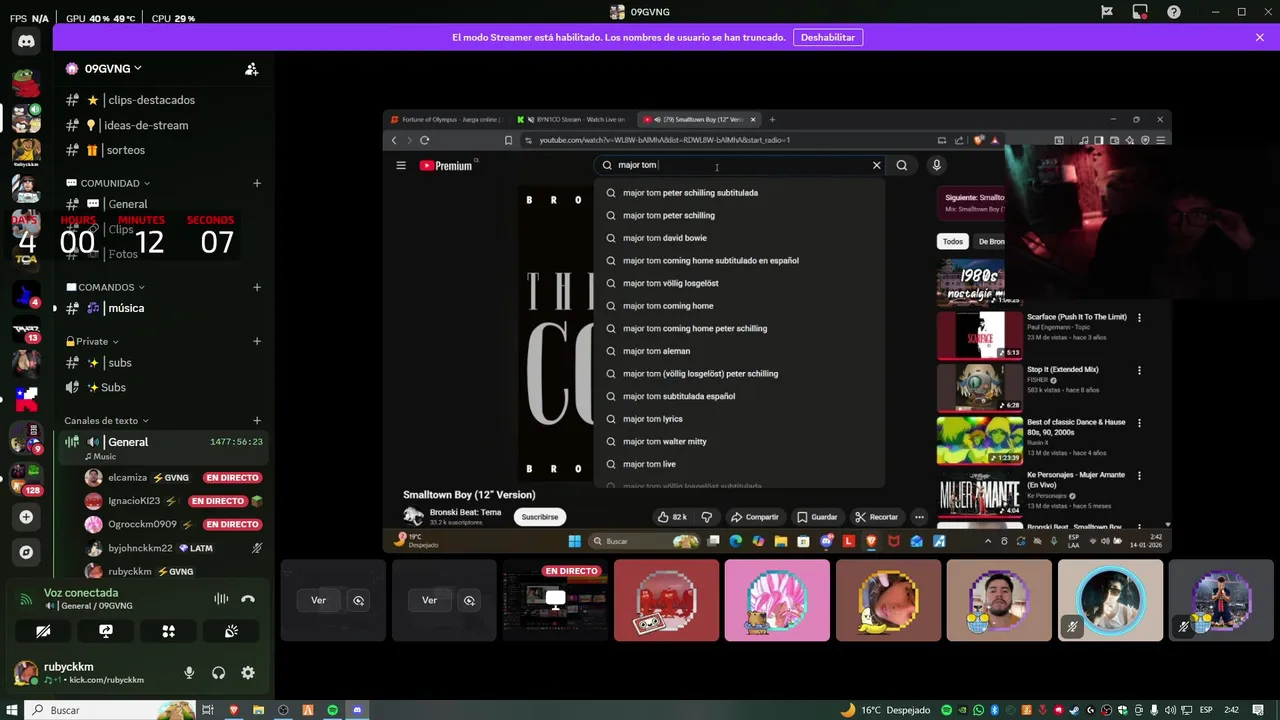1280x720 pixels.
Task: Click the Deshabilitar streamer mode button
Action: [828, 37]
